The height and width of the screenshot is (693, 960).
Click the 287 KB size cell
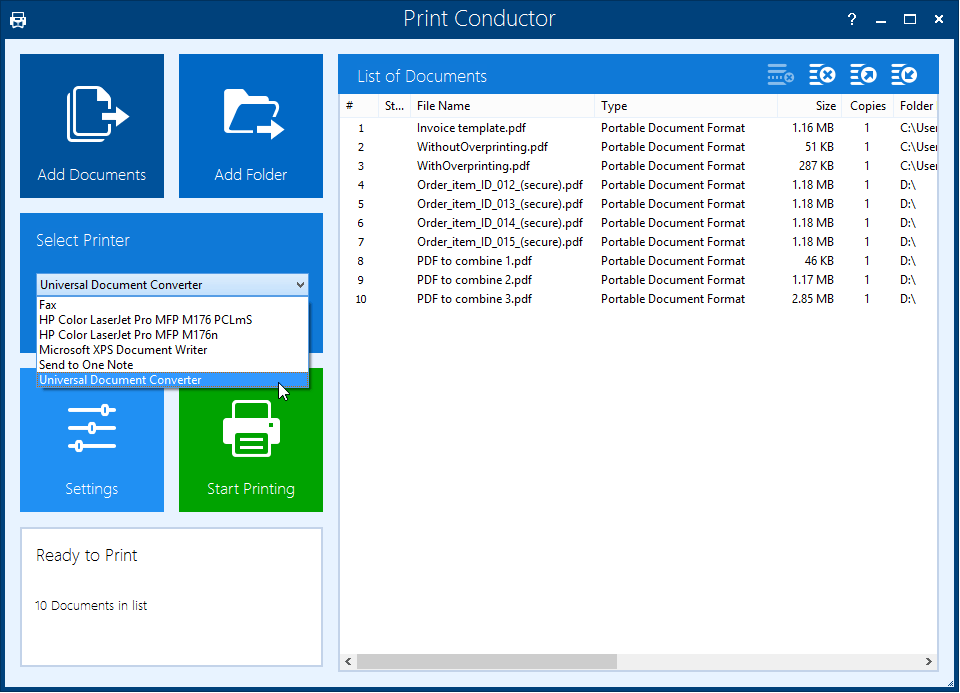point(816,166)
